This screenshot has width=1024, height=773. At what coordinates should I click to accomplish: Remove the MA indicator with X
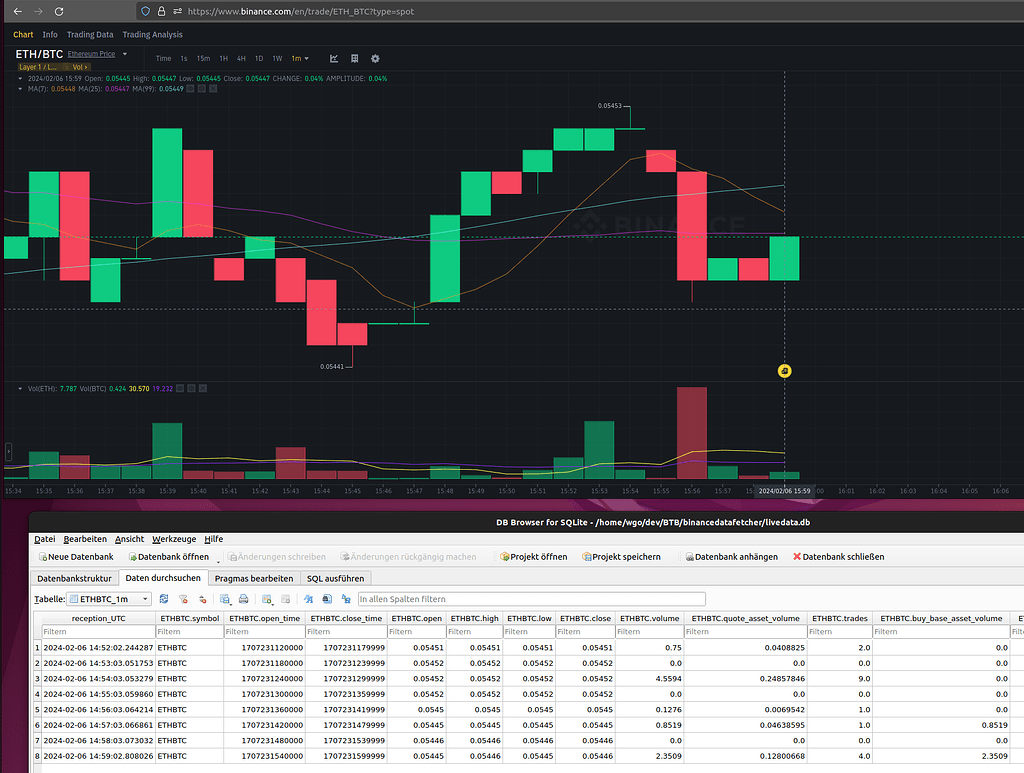point(213,89)
